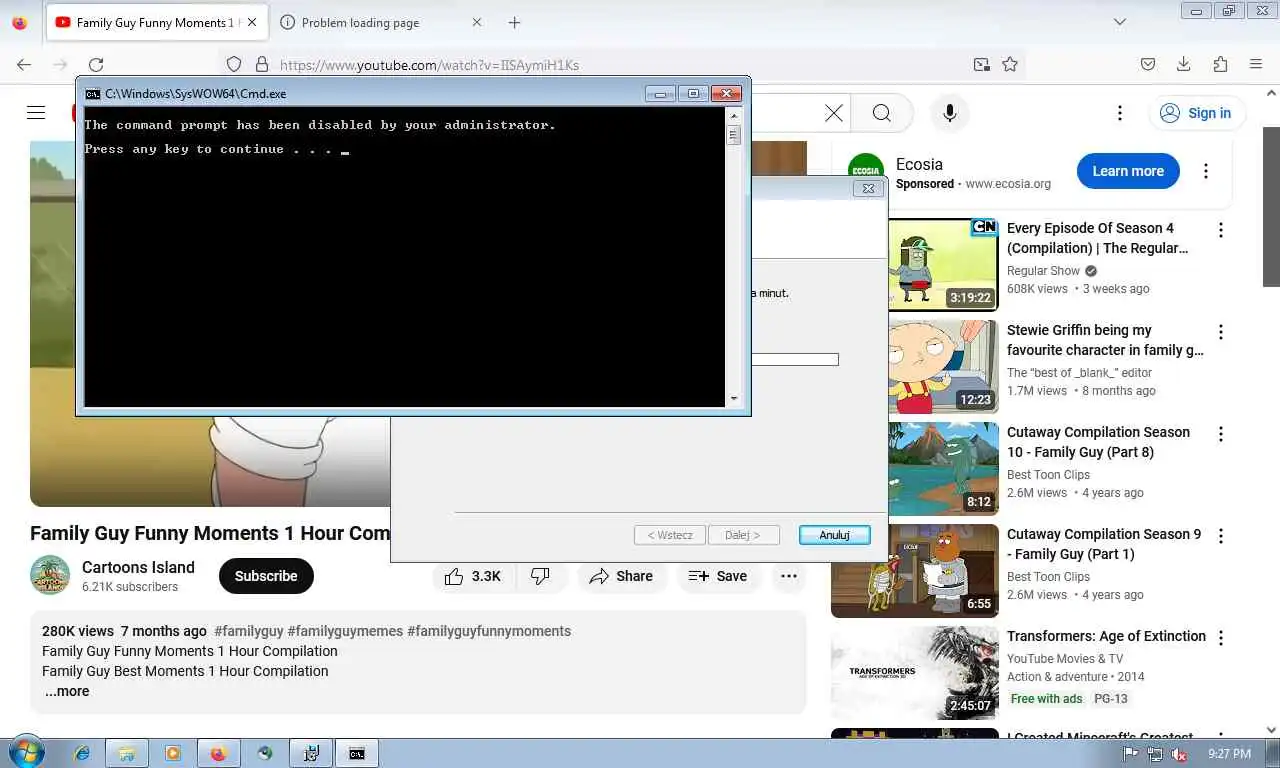Click Learn more on Ecosia ad
This screenshot has width=1280, height=768.
tap(1128, 171)
